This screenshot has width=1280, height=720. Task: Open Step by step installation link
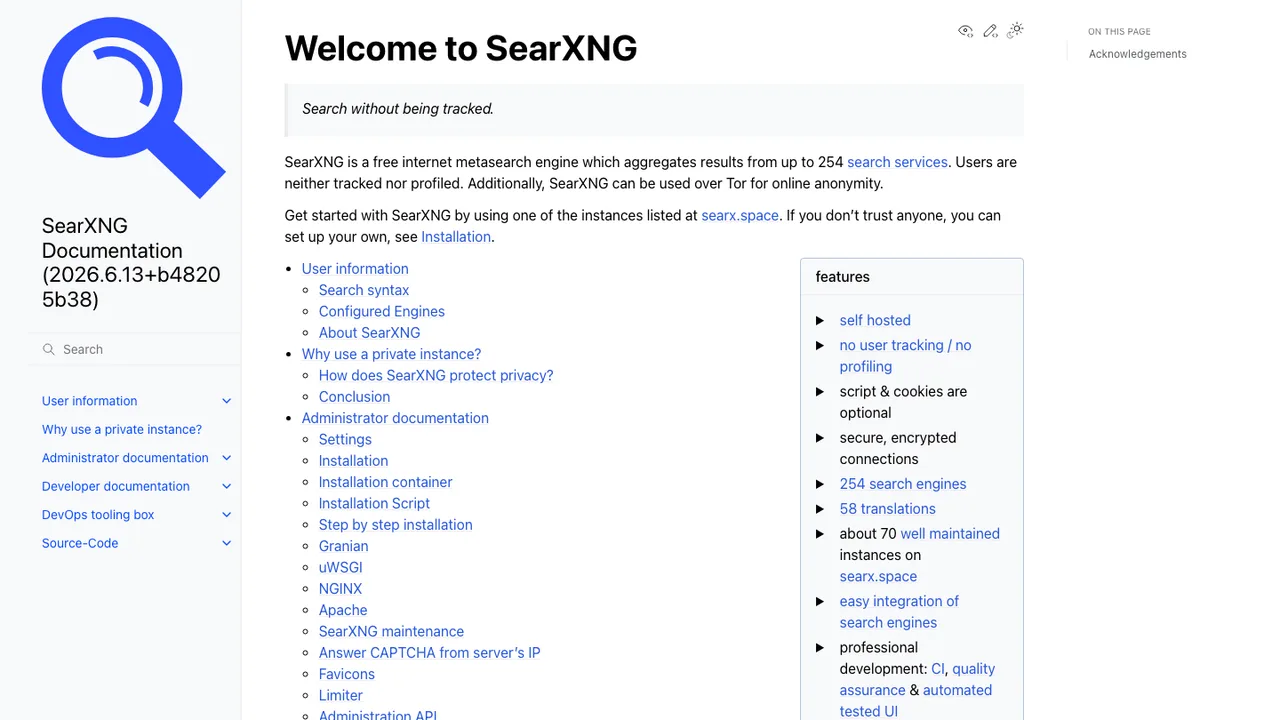(396, 525)
